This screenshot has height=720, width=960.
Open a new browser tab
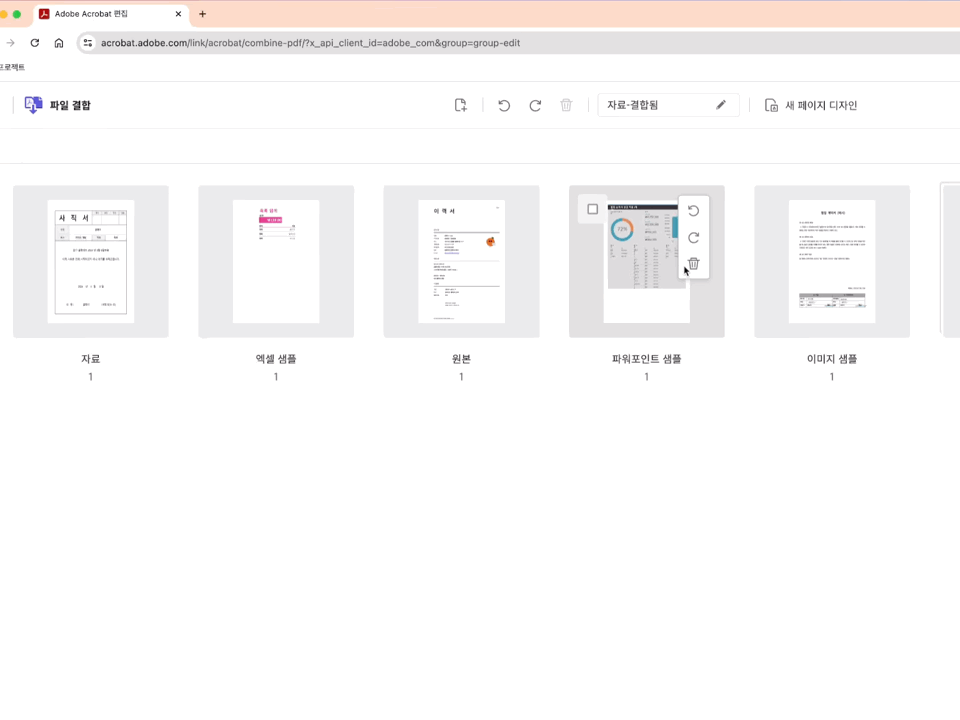(203, 14)
